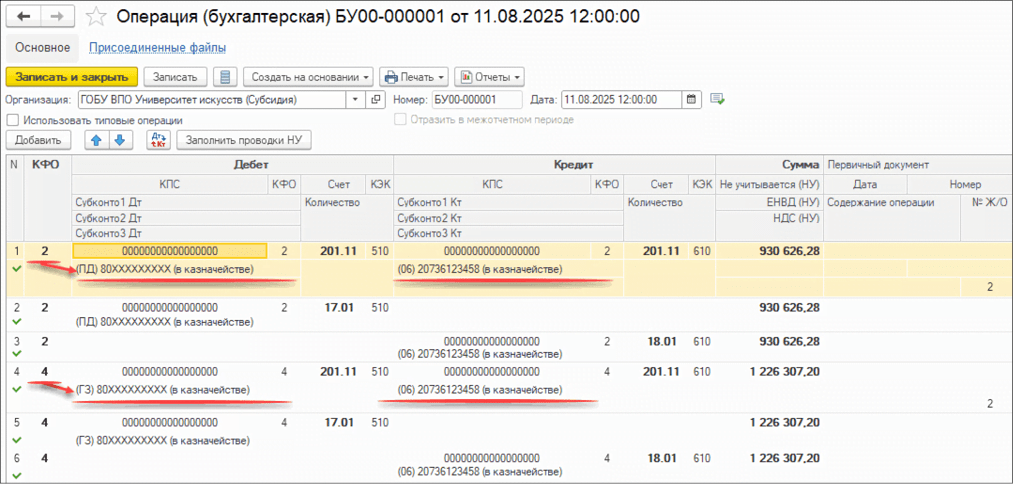Click into the Номер input field
This screenshot has height=484, width=1013.
pos(476,99)
